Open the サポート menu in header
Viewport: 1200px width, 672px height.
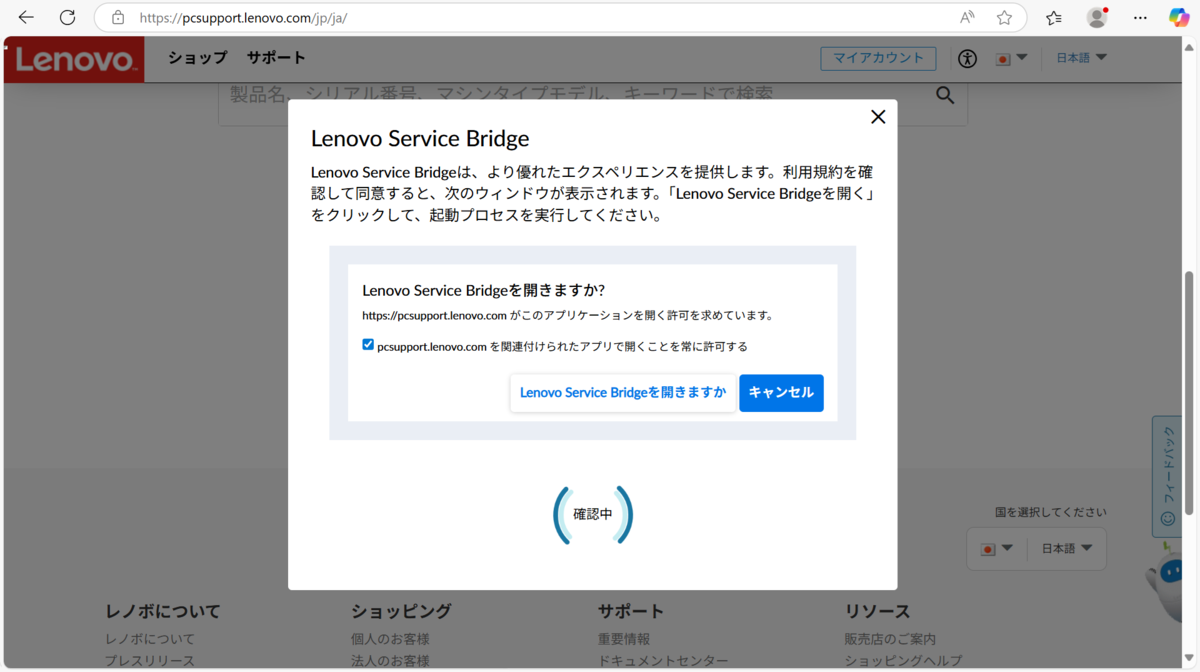(276, 58)
